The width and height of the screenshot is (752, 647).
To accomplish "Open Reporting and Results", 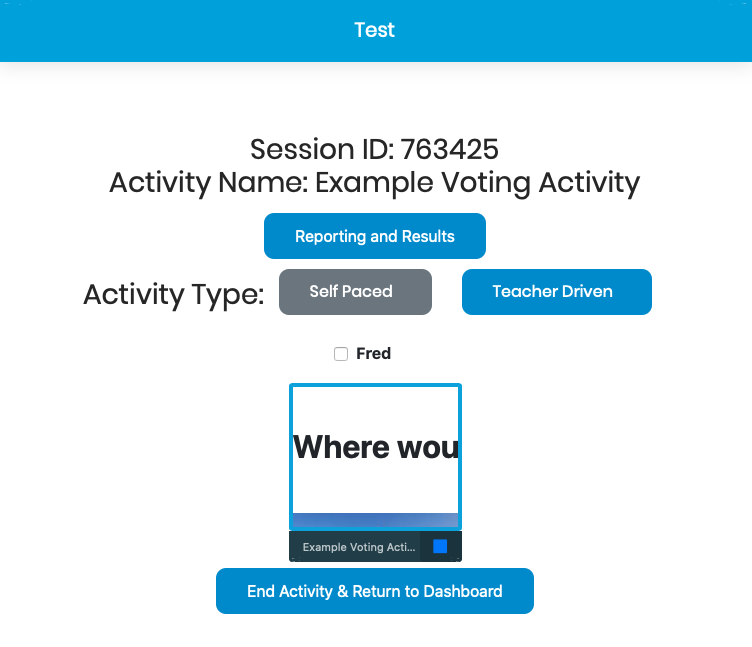I will (375, 236).
